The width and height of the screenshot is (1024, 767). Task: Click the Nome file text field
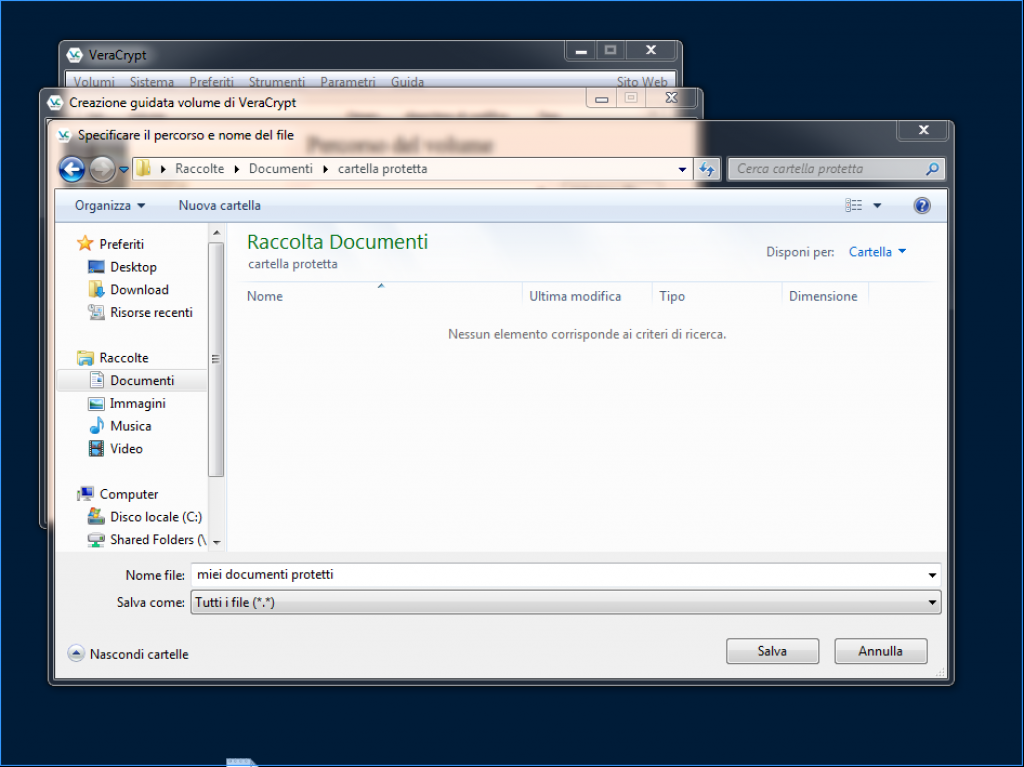[x=558, y=575]
